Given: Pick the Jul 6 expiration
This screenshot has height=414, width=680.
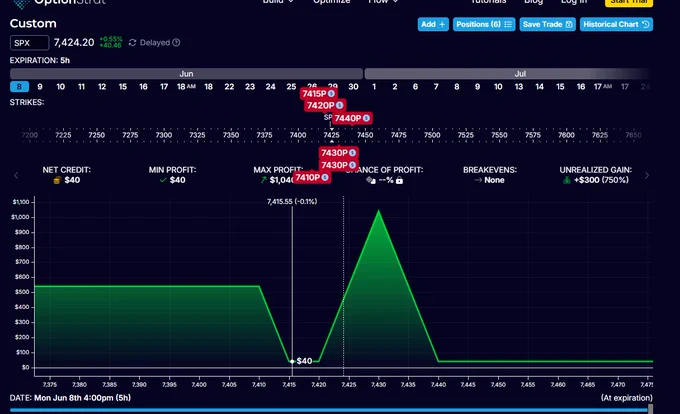Looking at the screenshot, I should (415, 87).
